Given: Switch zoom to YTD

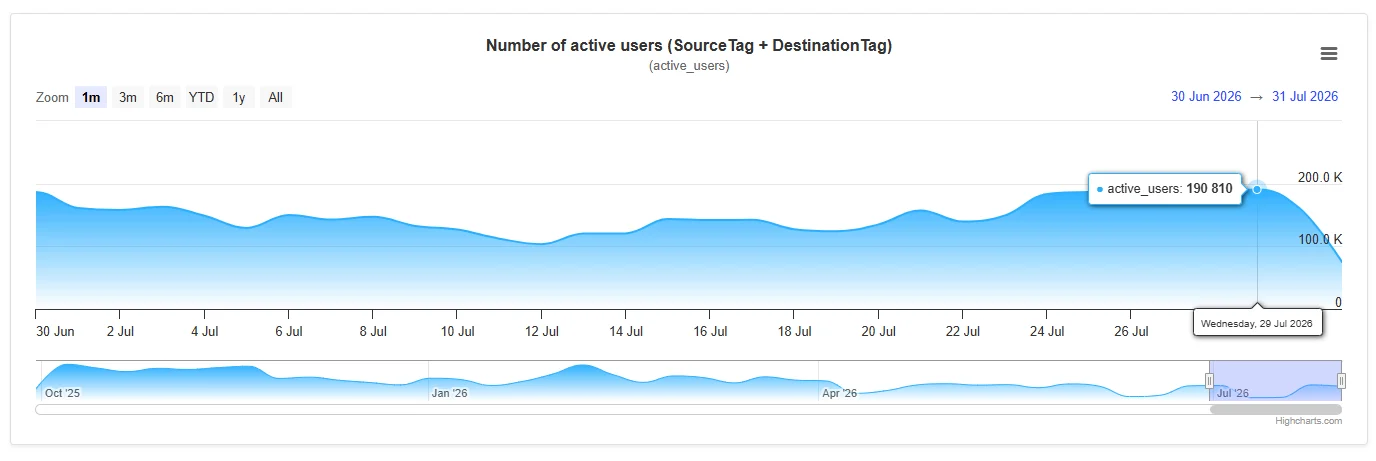Looking at the screenshot, I should click(x=202, y=97).
